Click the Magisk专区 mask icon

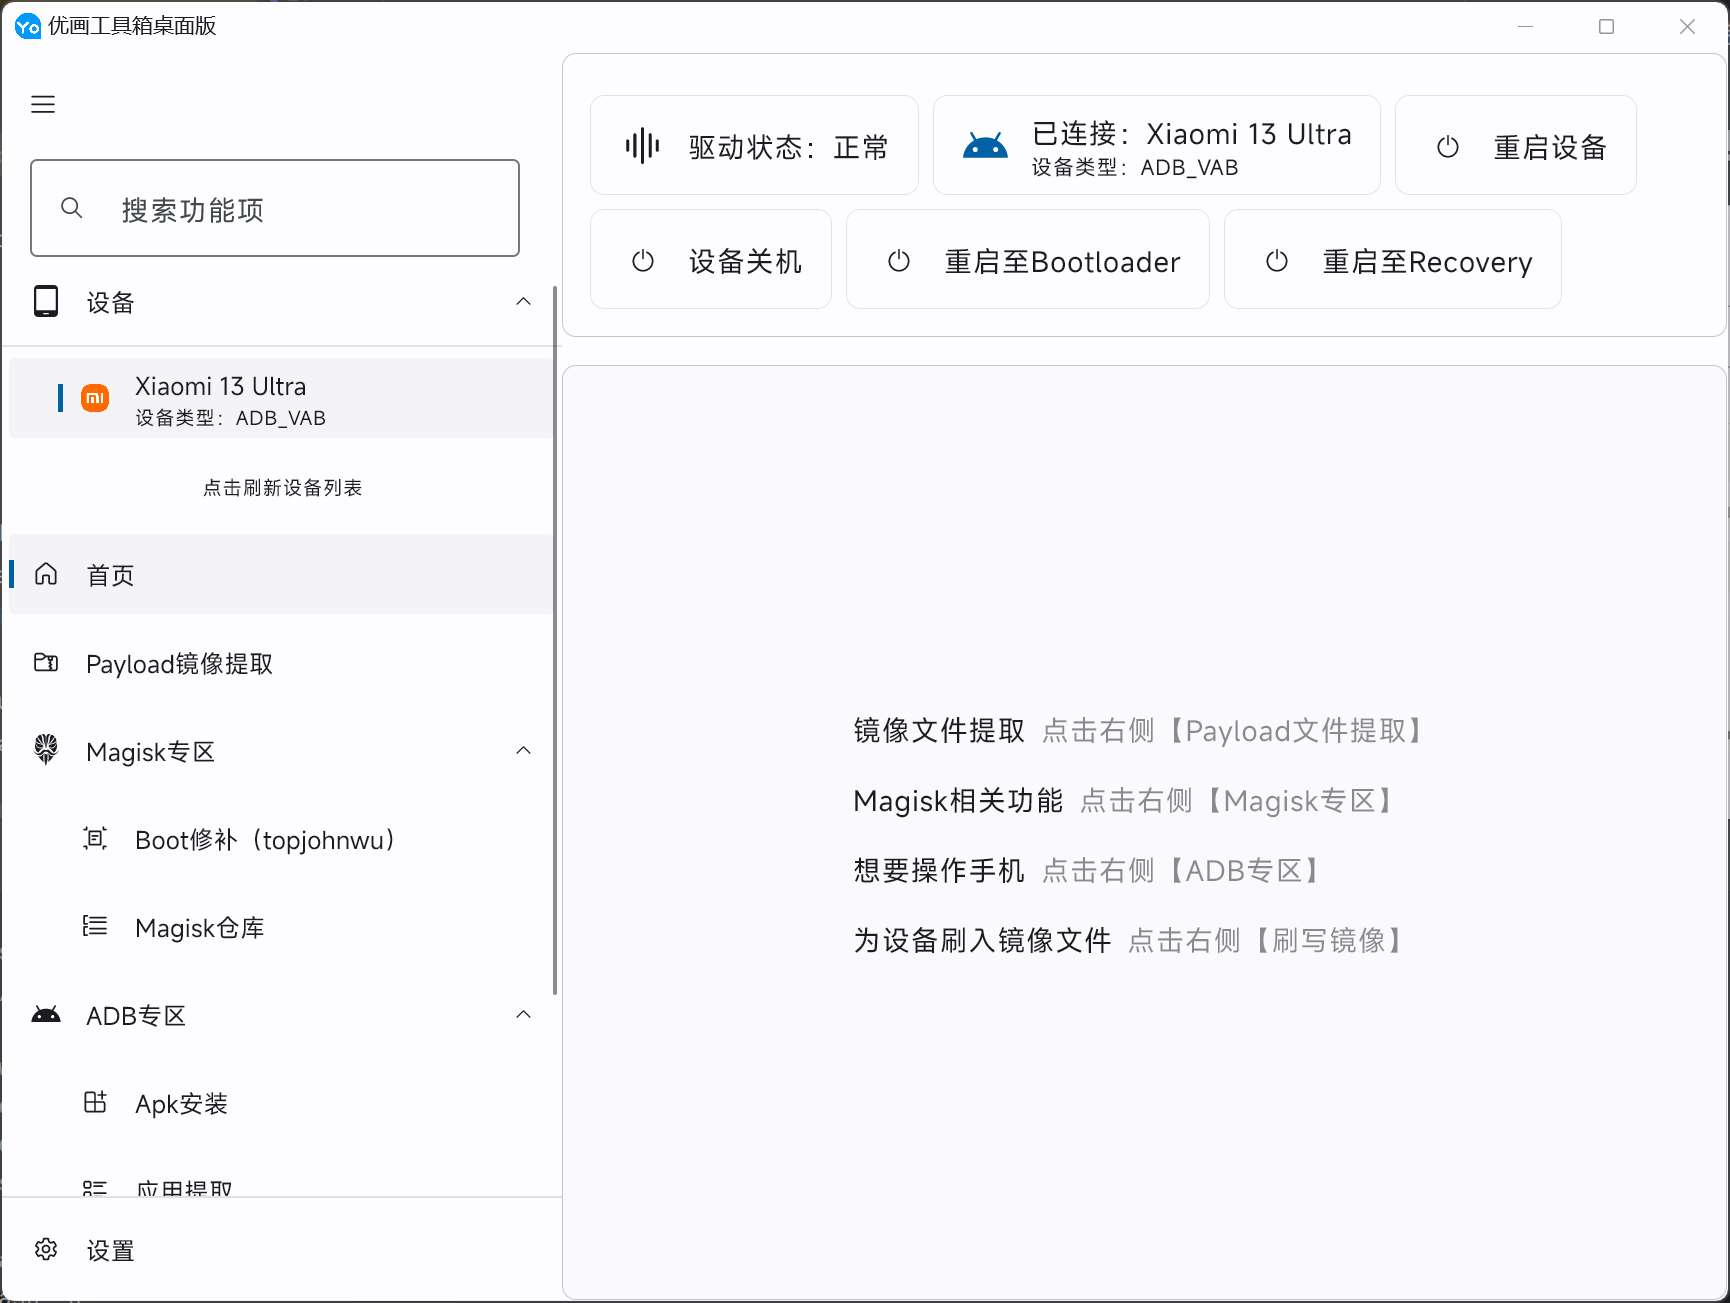[x=46, y=749]
